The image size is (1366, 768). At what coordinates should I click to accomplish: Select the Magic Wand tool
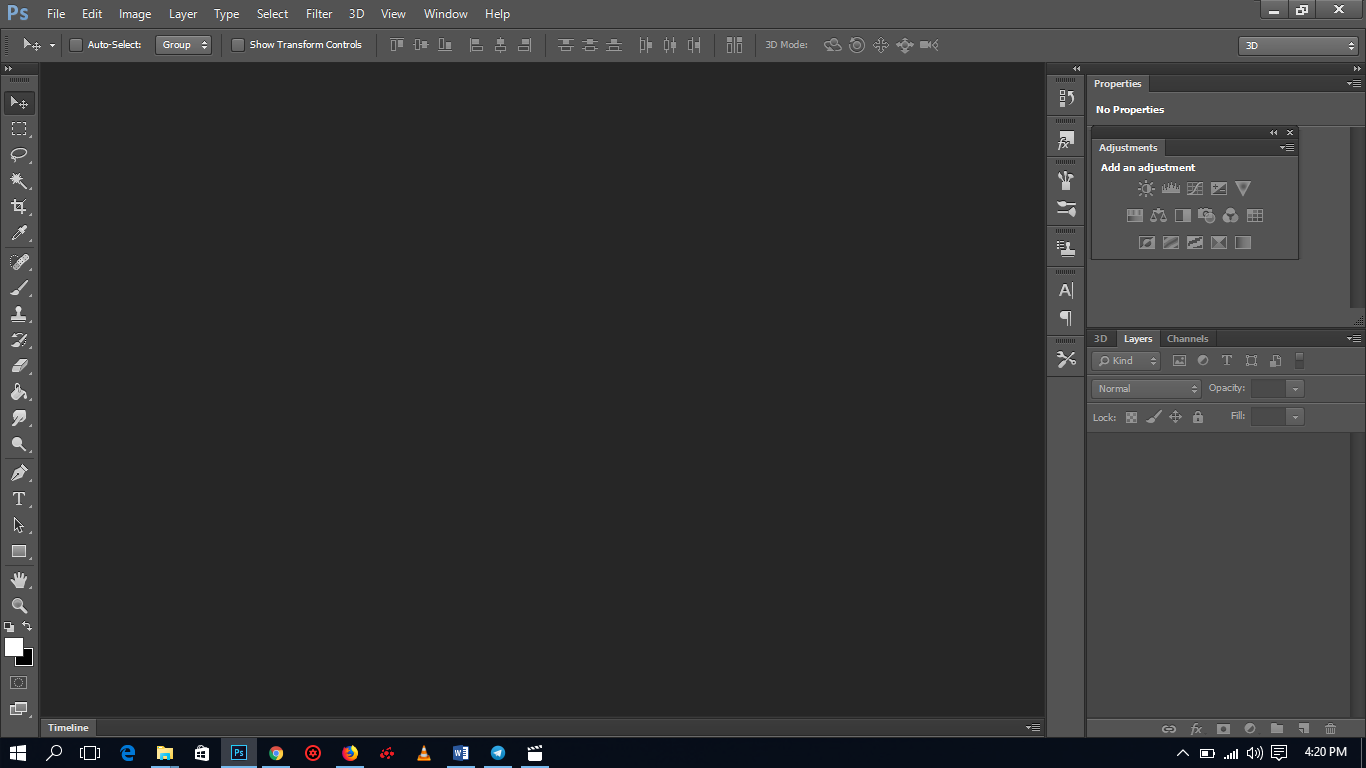19,181
